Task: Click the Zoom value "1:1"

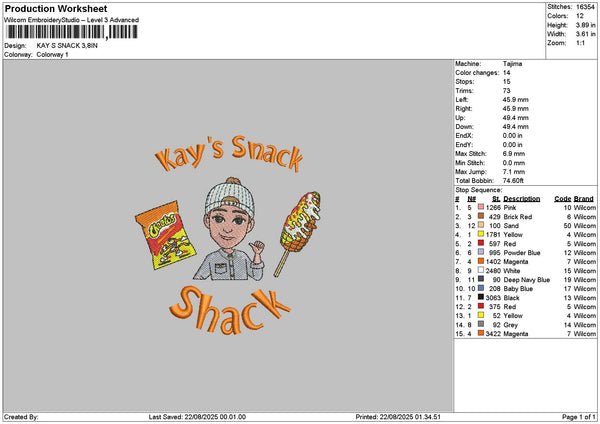Action: click(x=580, y=43)
